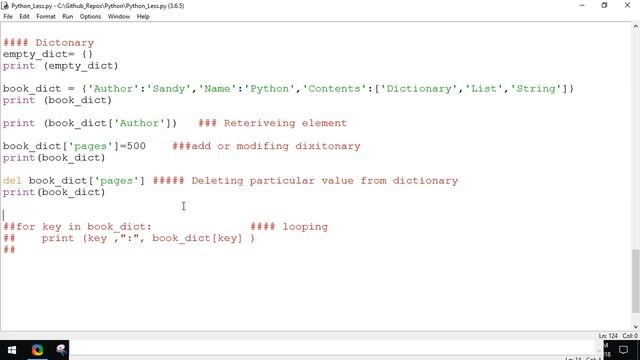This screenshot has width=640, height=360.
Task: Click the 'print (empty_dict)' line
Action: coord(60,66)
